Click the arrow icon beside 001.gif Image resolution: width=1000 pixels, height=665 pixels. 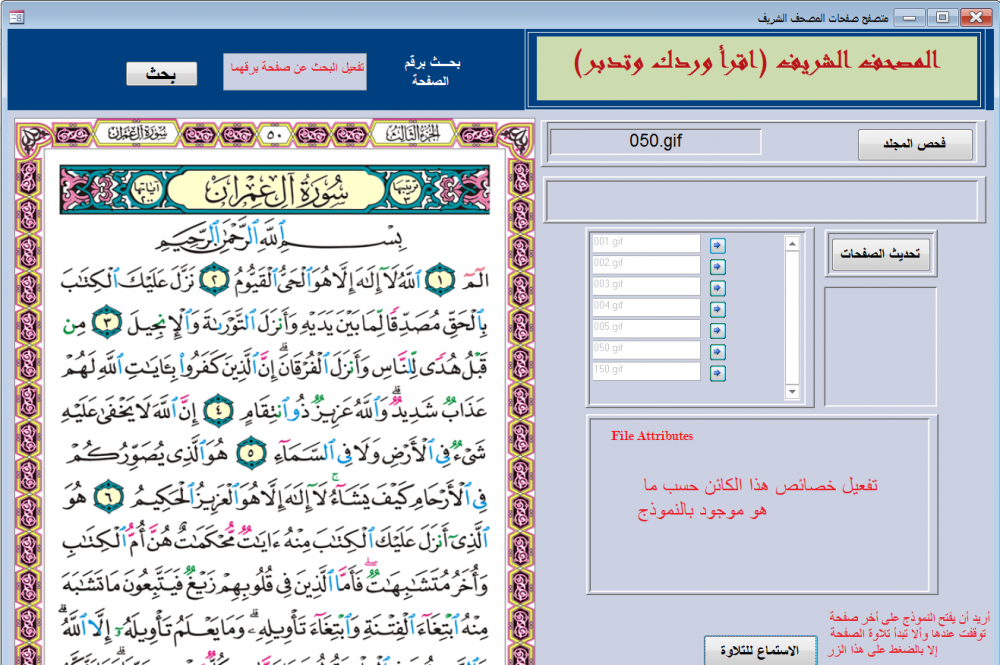tap(717, 245)
